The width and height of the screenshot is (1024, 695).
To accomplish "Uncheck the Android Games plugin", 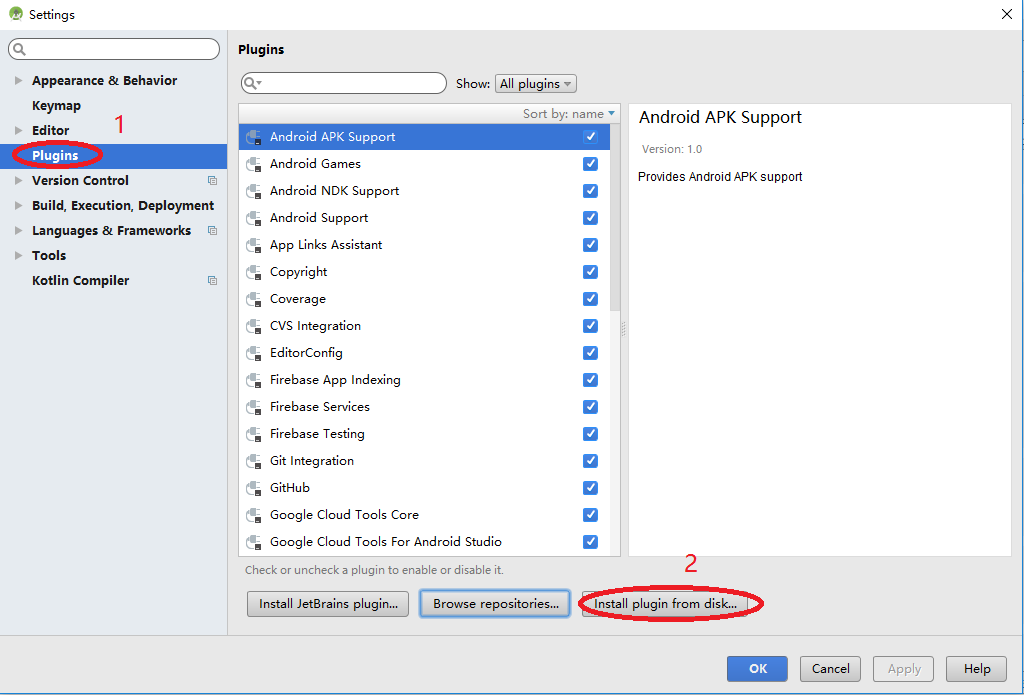I will click(x=590, y=164).
